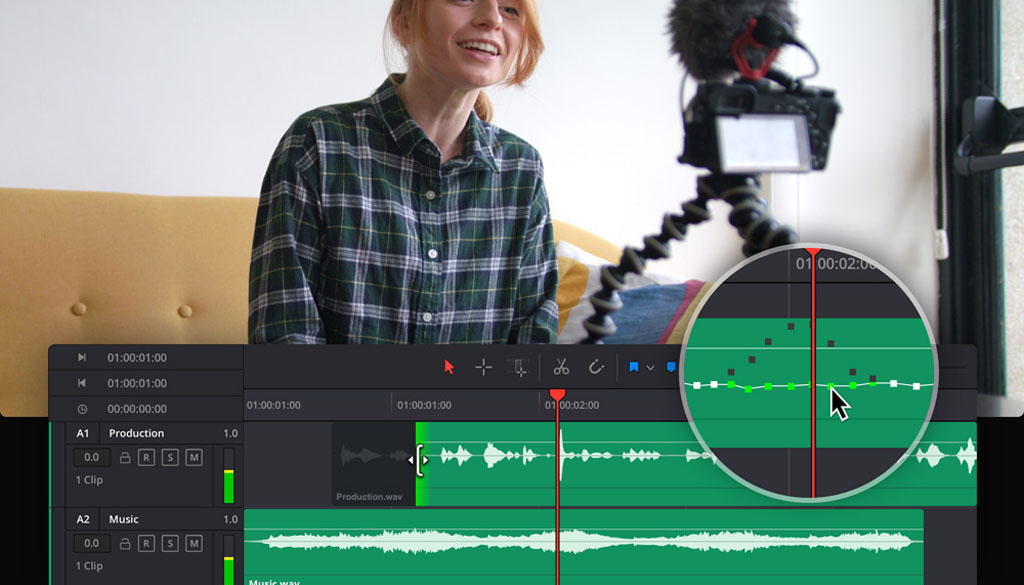Select the A2 track header label
This screenshot has width=1024, height=585.
coord(82,519)
